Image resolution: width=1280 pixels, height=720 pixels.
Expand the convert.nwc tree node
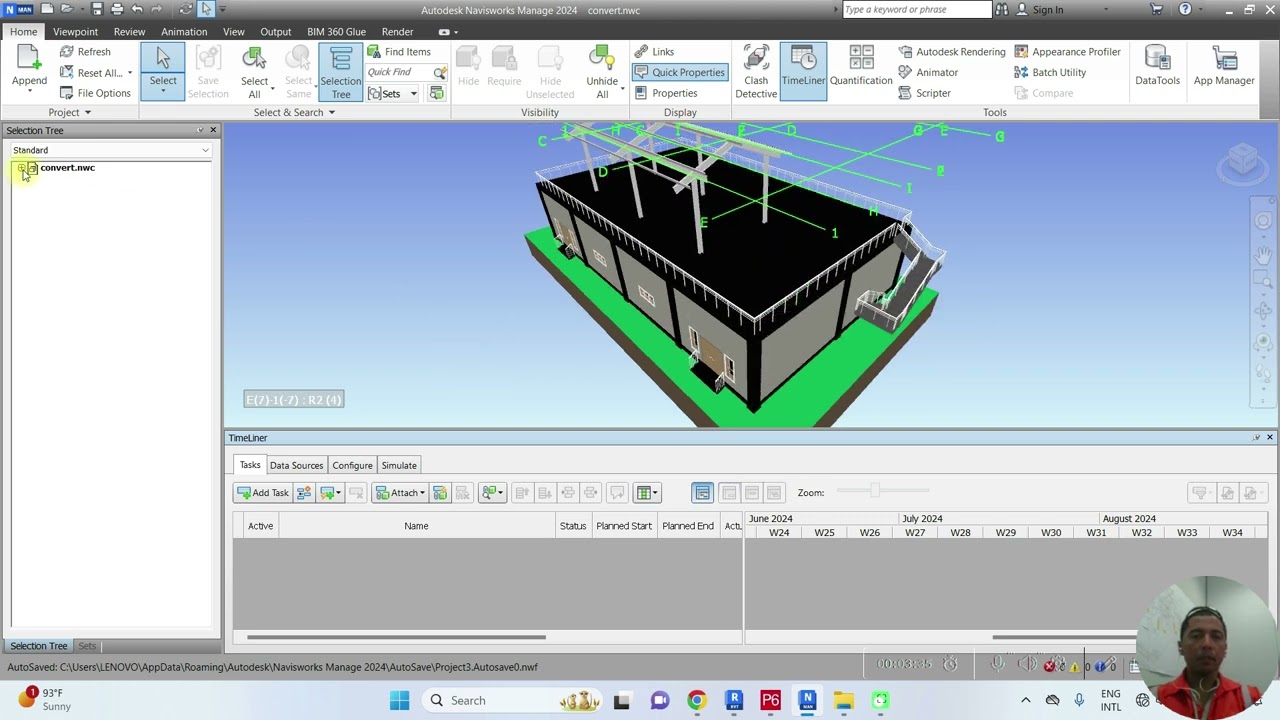pos(21,168)
